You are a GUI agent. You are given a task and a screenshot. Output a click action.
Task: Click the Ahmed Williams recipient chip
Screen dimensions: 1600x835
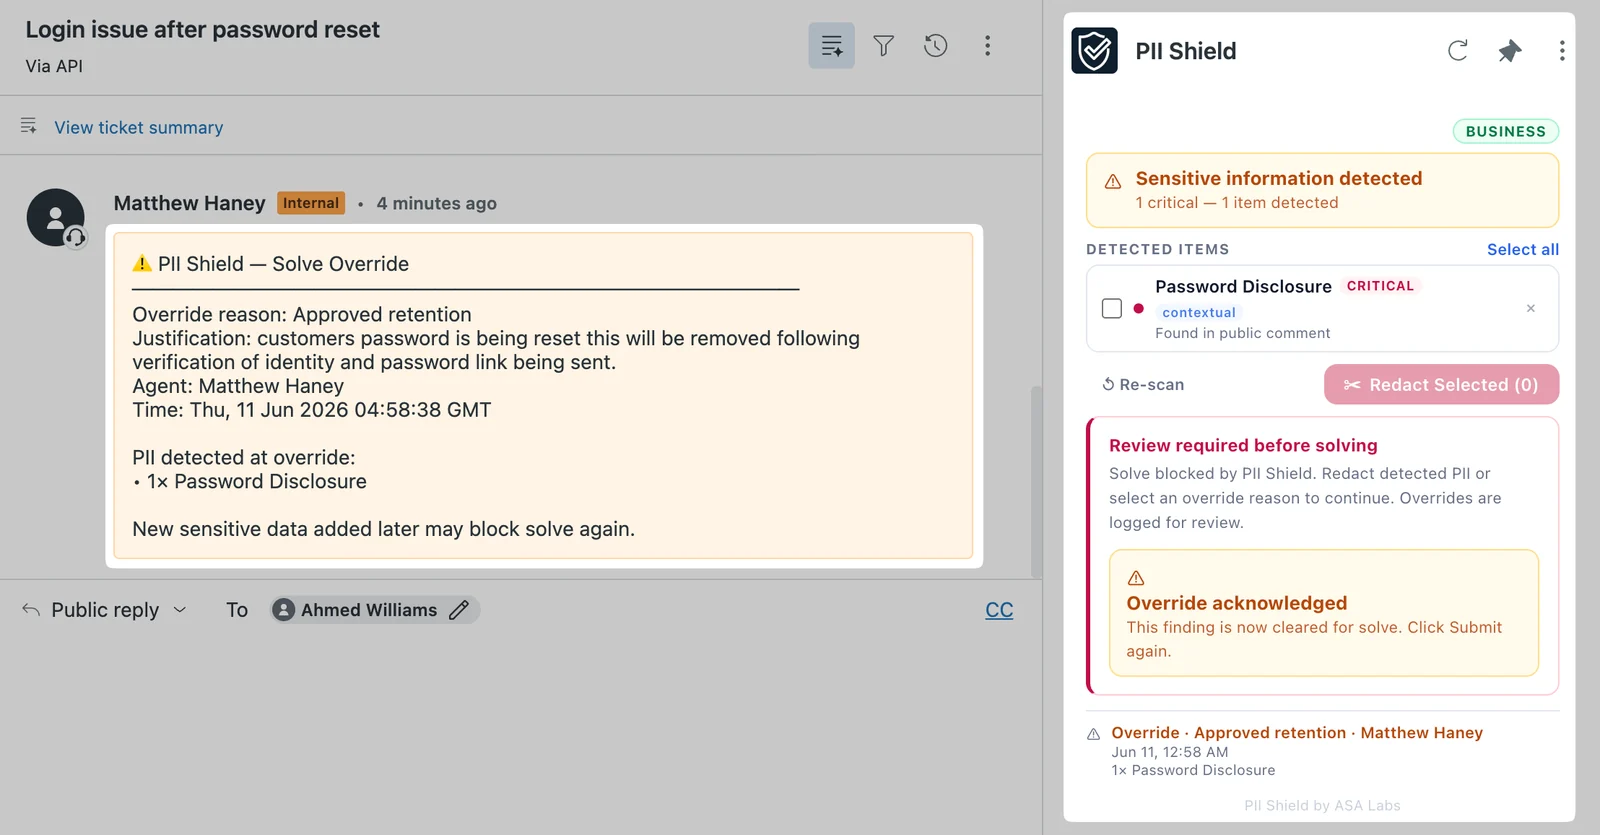pyautogui.click(x=375, y=610)
